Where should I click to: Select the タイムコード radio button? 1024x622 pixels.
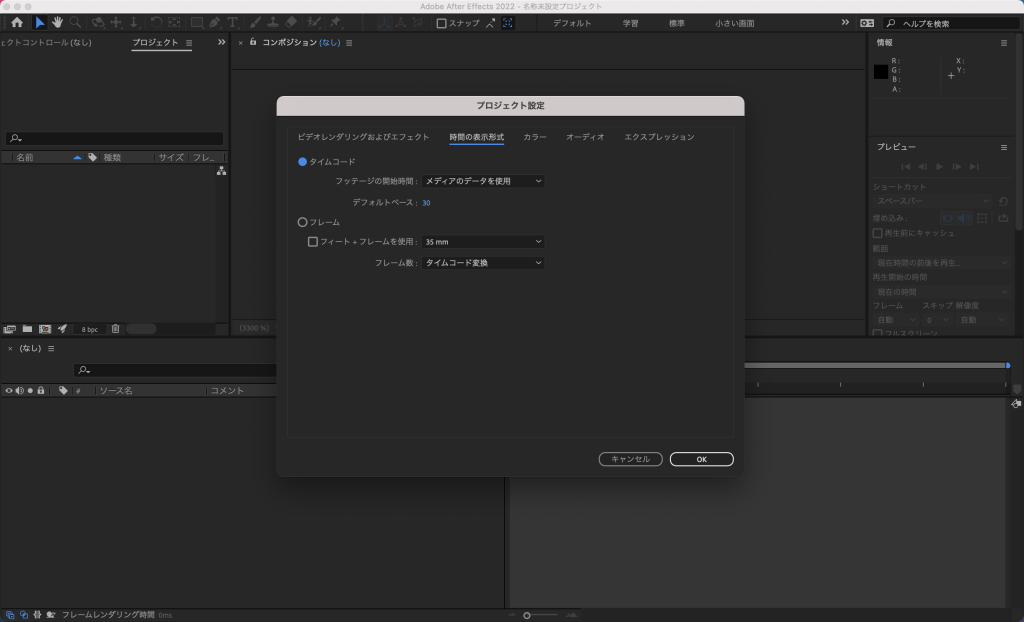303,162
